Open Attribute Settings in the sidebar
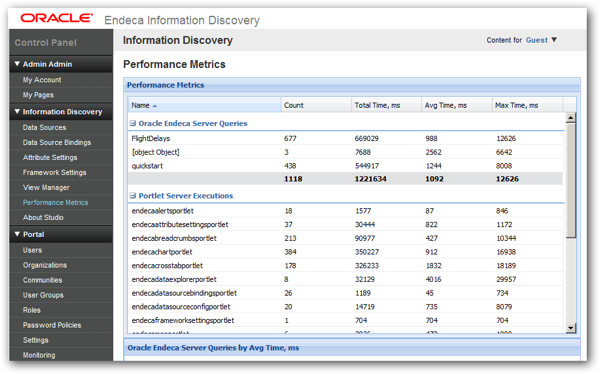 tap(50, 157)
